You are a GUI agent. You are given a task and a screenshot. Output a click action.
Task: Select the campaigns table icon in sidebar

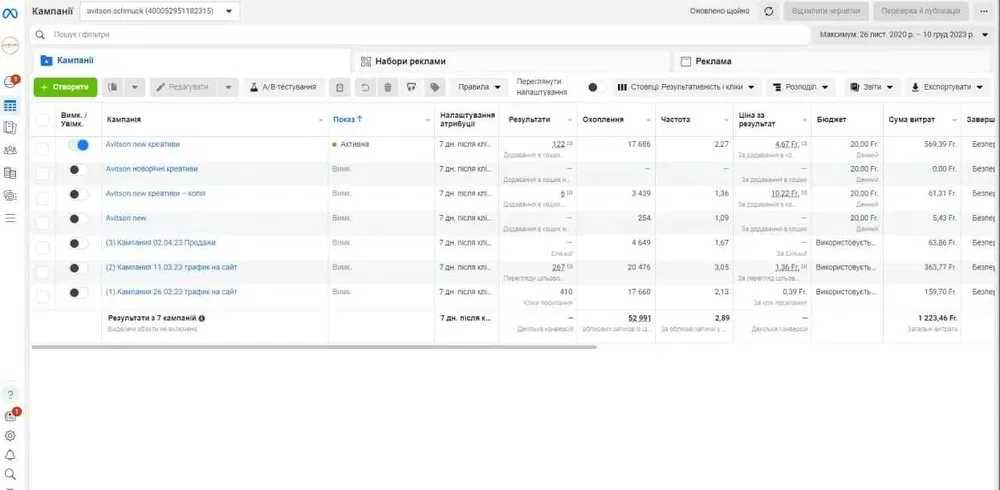(x=10, y=106)
